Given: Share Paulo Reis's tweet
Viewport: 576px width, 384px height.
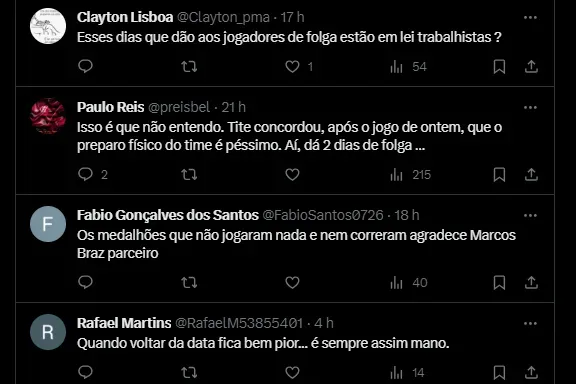Looking at the screenshot, I should [531, 175].
